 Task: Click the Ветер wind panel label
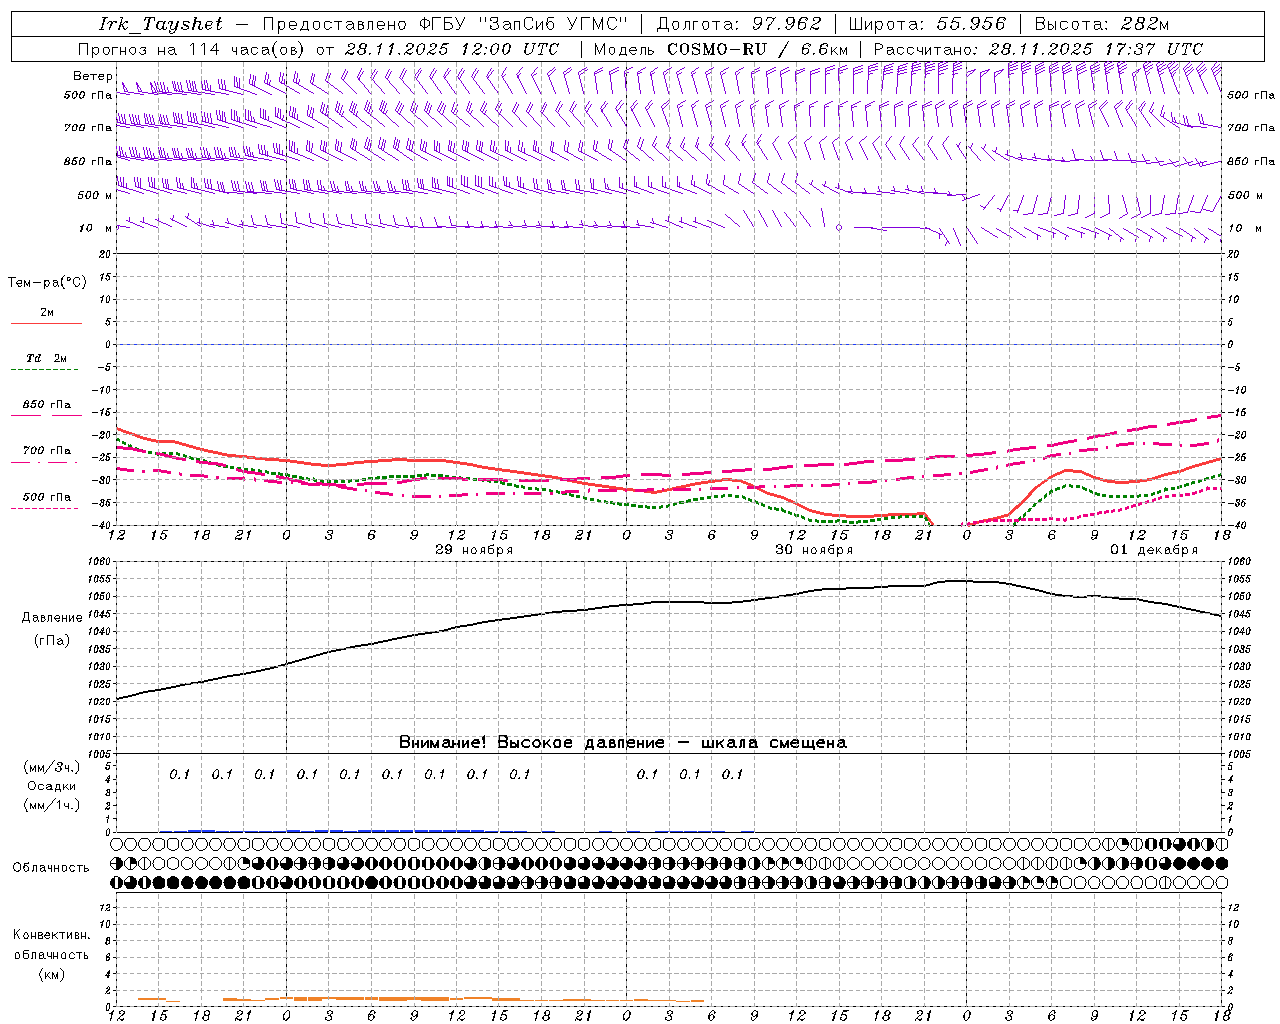(x=92, y=76)
